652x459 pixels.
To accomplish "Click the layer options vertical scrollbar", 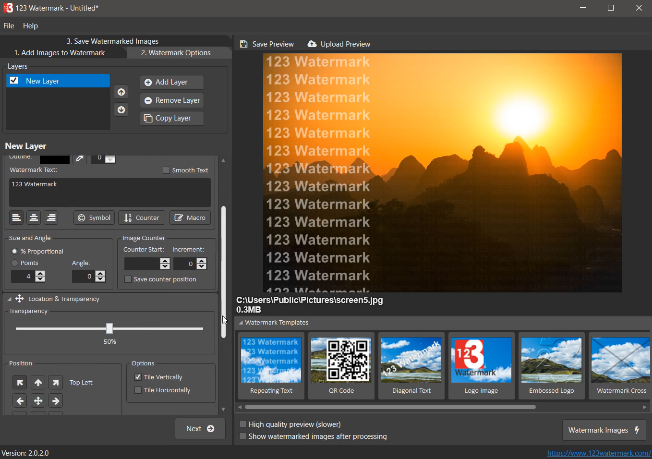I will pos(224,272).
